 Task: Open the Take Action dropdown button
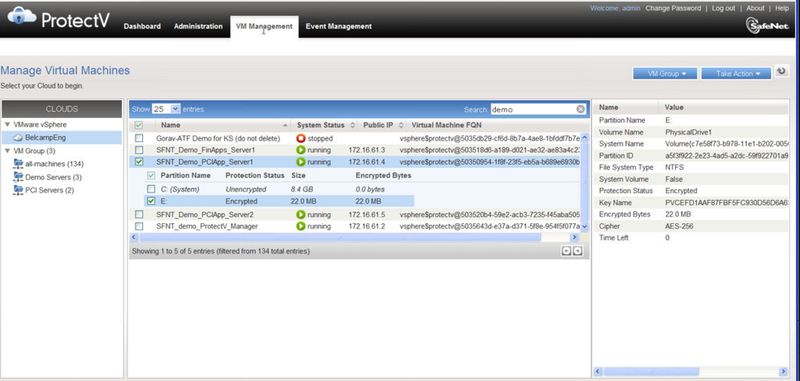pyautogui.click(x=736, y=73)
